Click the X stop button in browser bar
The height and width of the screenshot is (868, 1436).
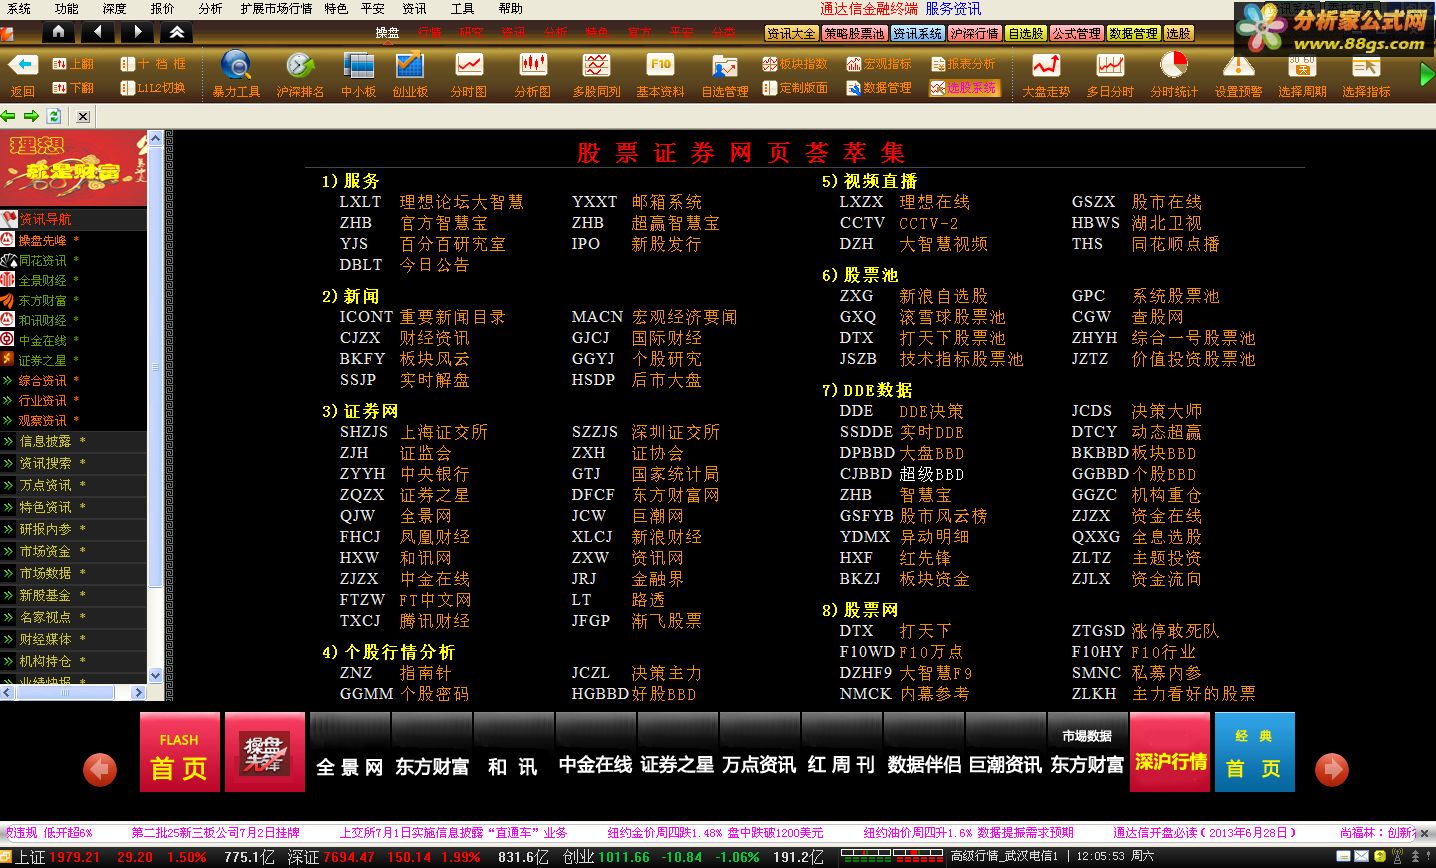pyautogui.click(x=83, y=116)
